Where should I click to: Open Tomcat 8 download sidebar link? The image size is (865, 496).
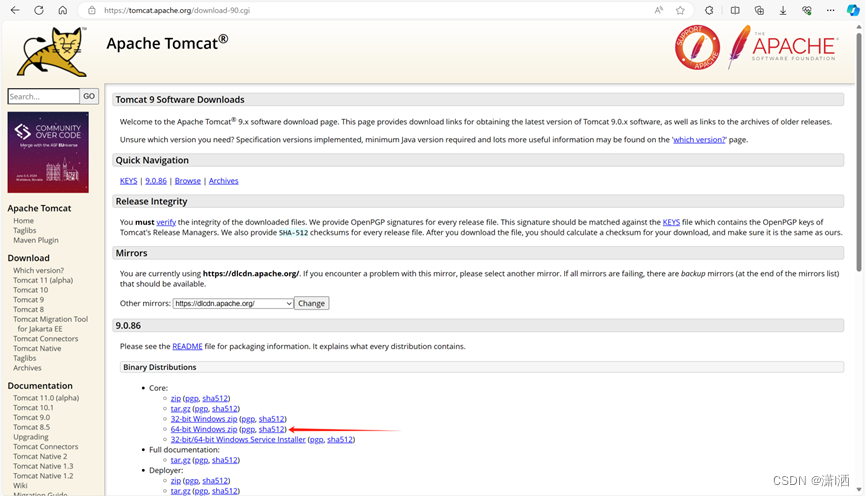28,310
